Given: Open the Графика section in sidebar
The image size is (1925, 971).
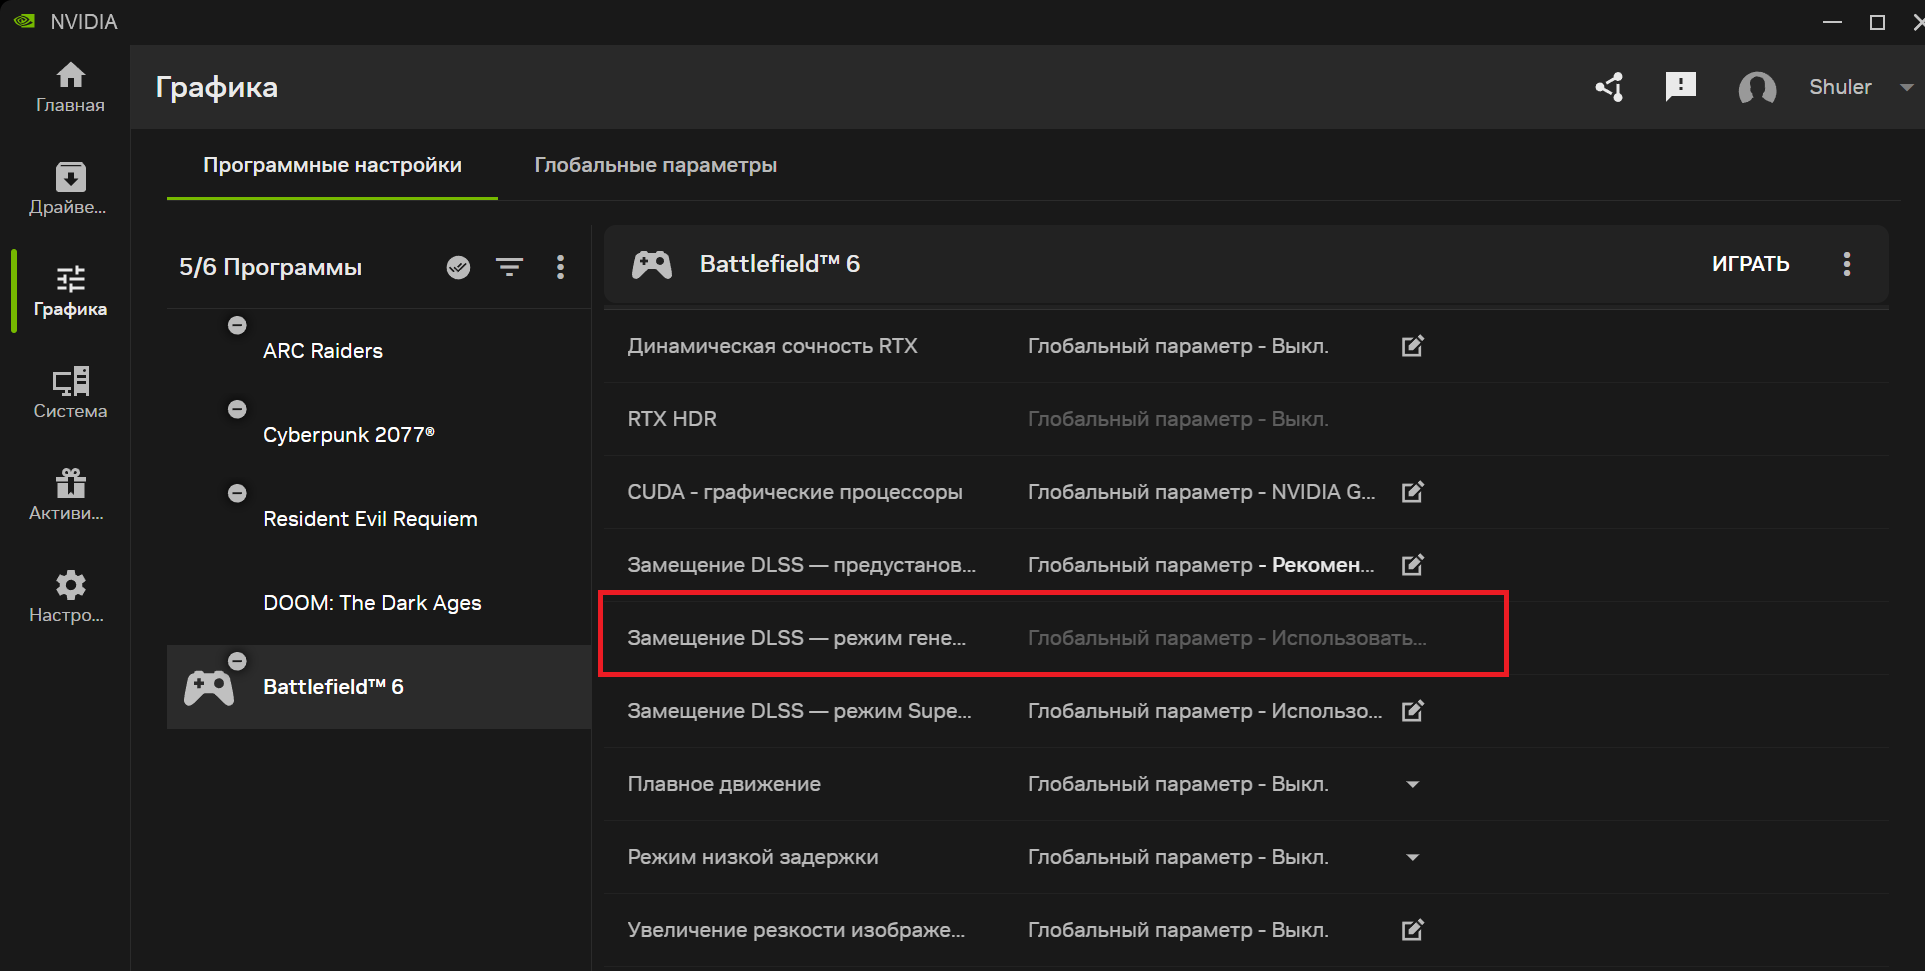Looking at the screenshot, I should [70, 290].
